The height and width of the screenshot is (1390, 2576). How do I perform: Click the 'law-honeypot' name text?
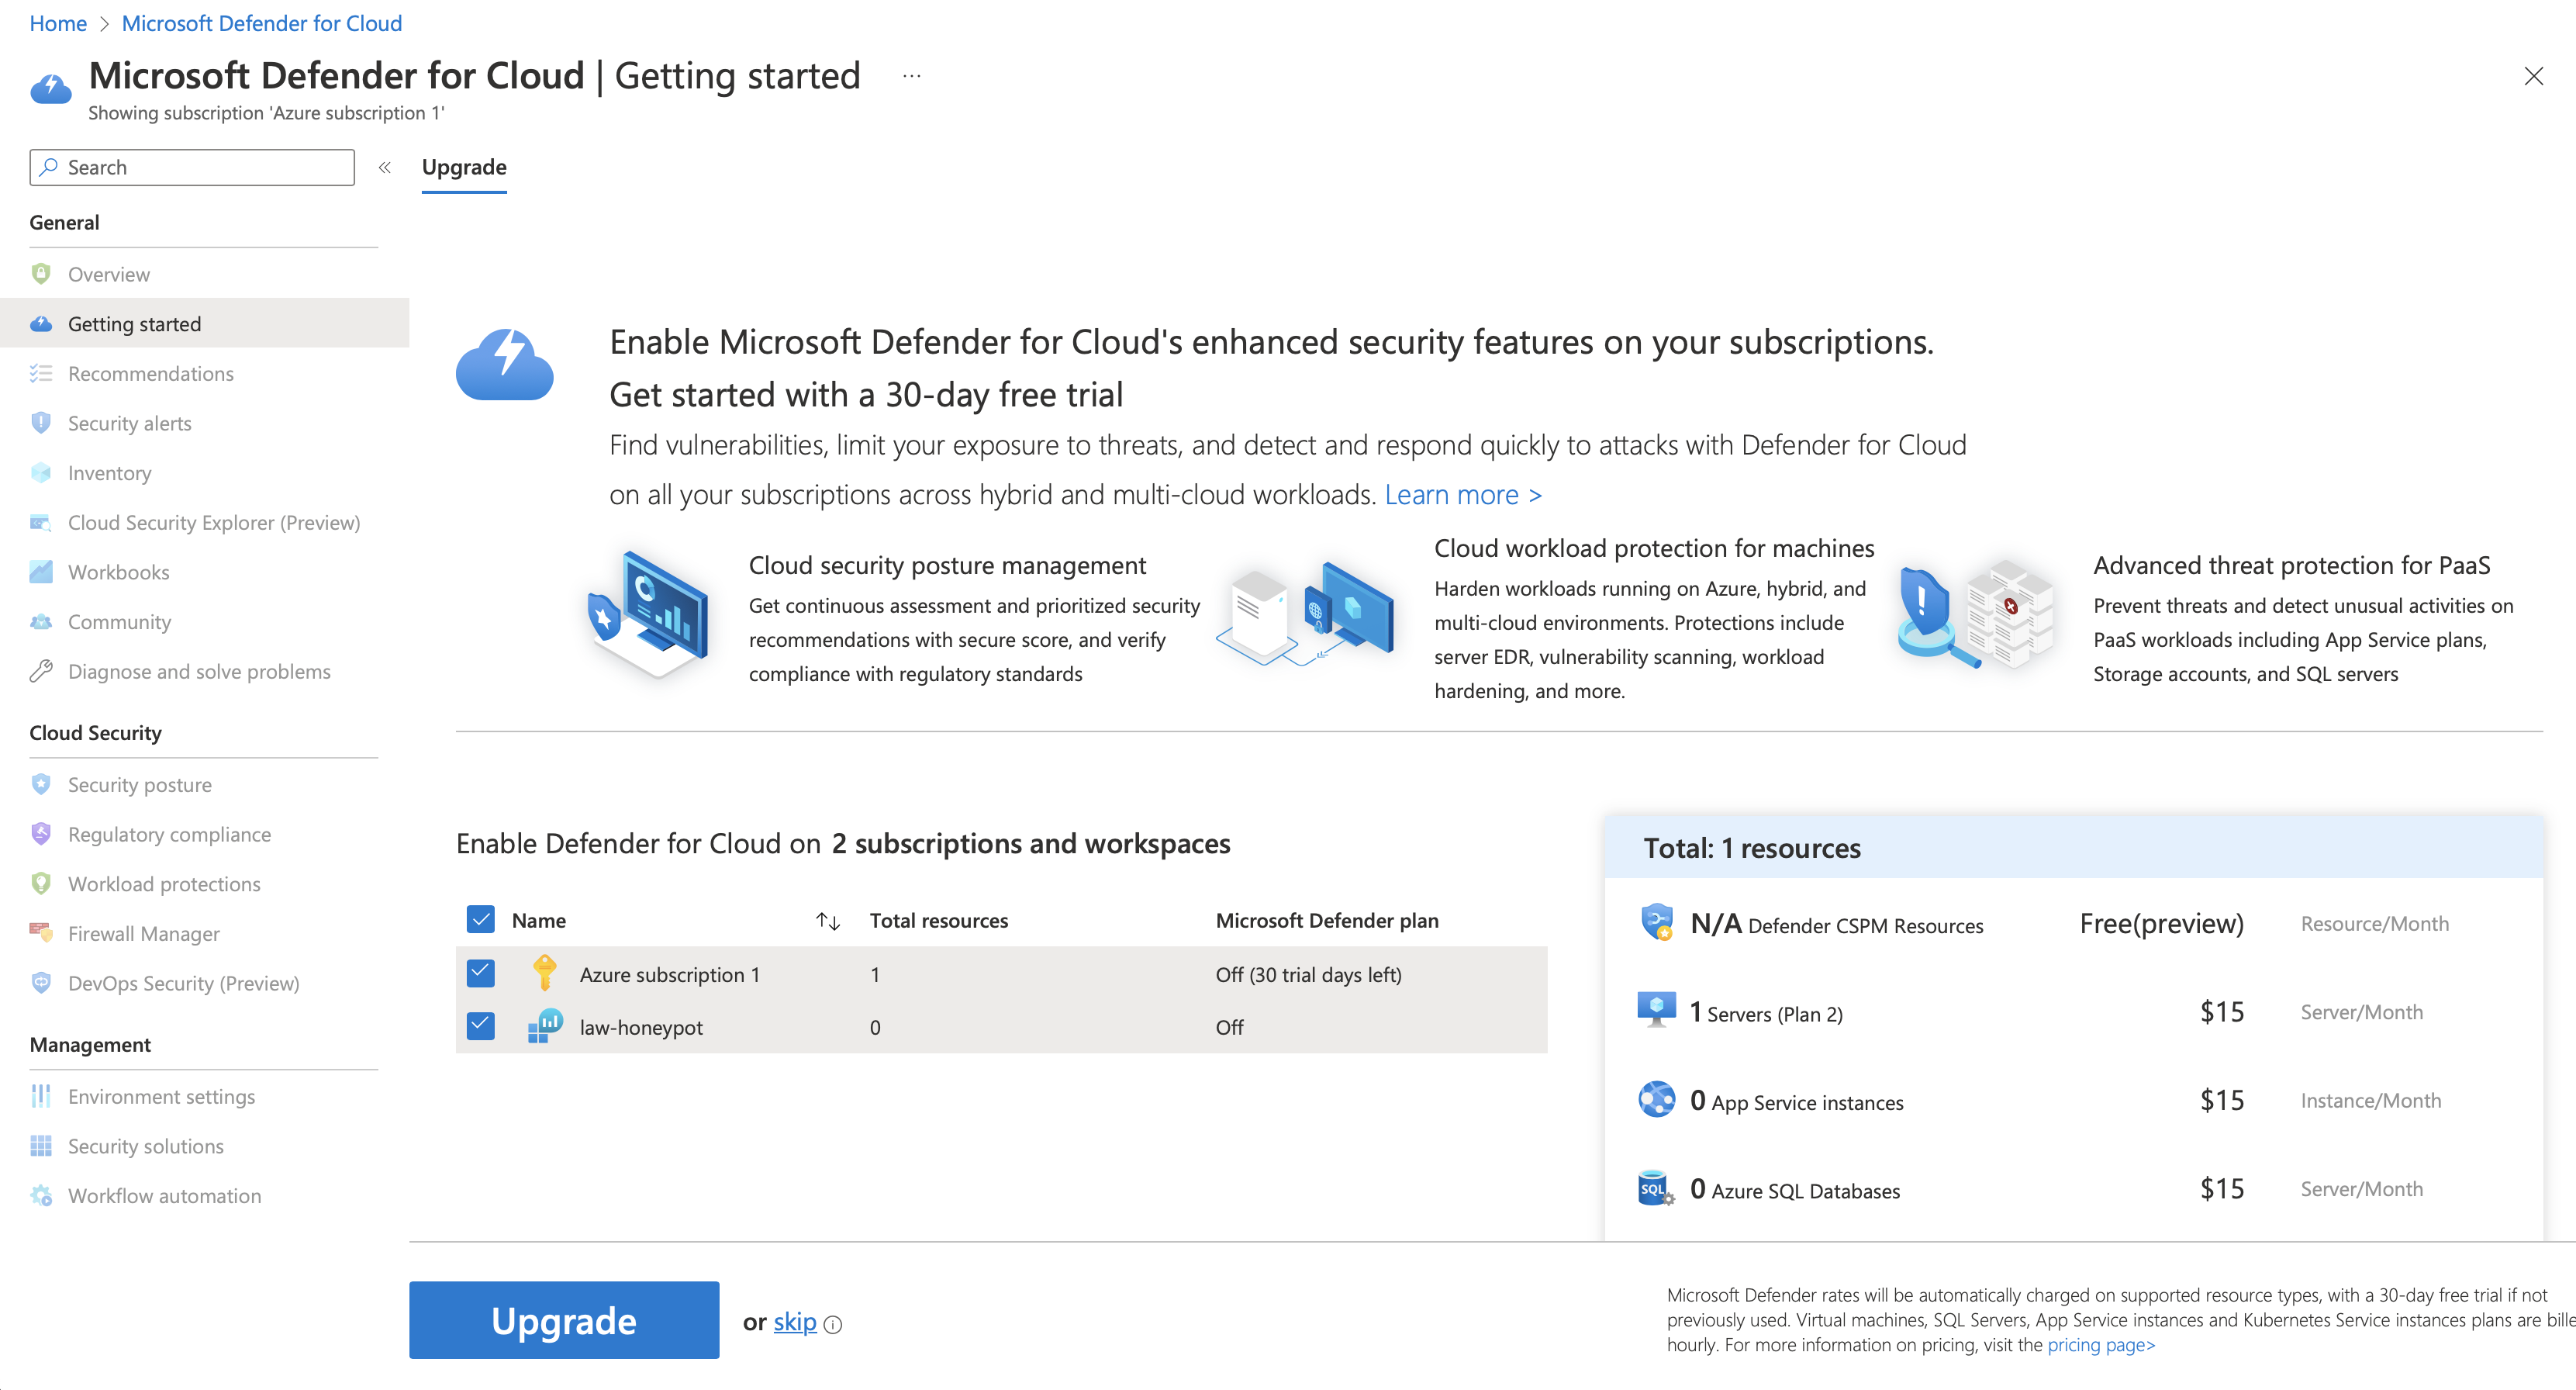pos(641,1027)
